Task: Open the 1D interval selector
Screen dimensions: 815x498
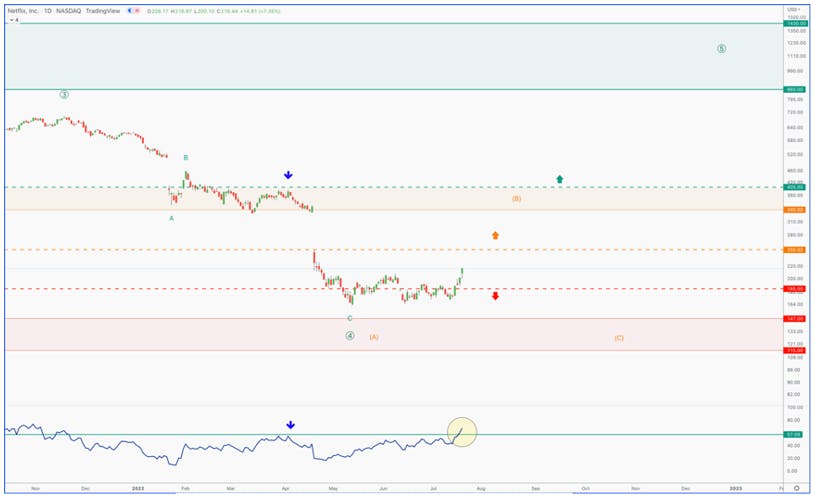Action: coord(48,10)
